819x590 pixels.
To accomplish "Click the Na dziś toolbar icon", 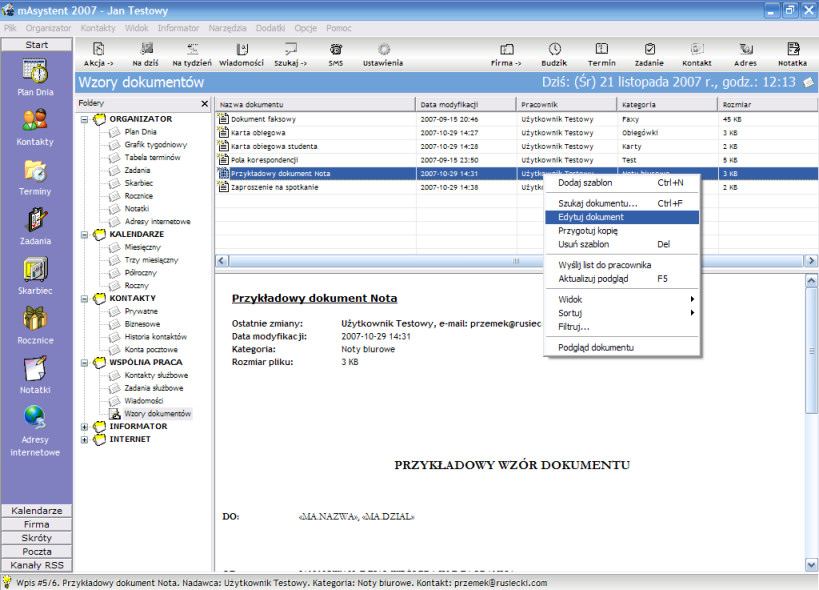I will point(146,50).
